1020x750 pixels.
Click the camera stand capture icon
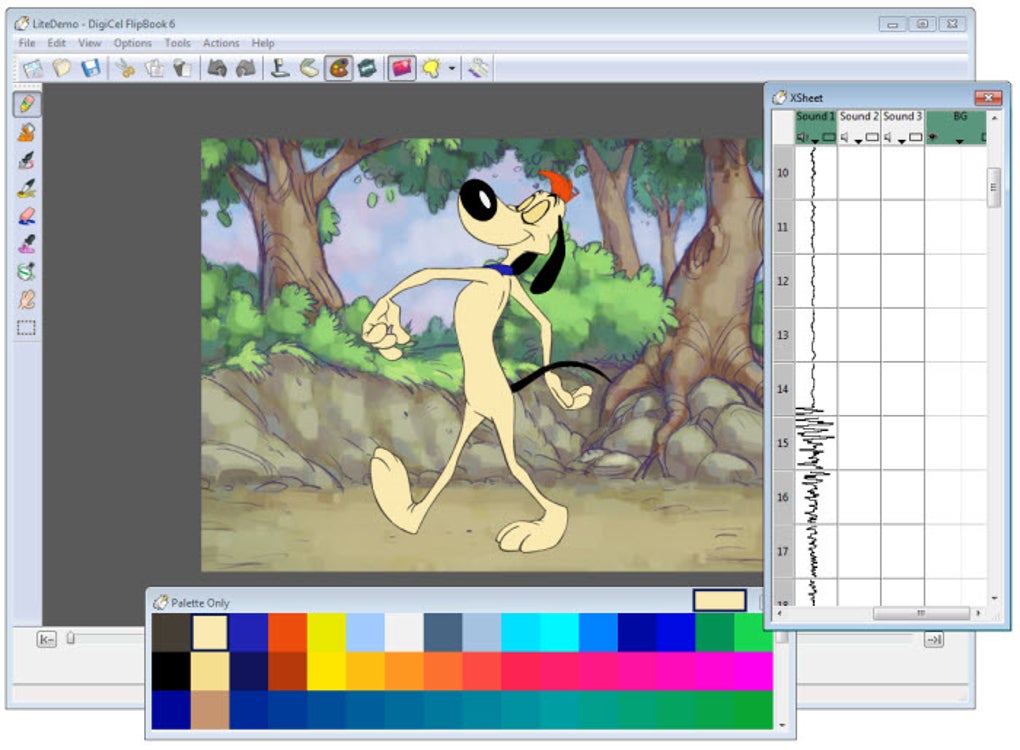click(x=280, y=68)
